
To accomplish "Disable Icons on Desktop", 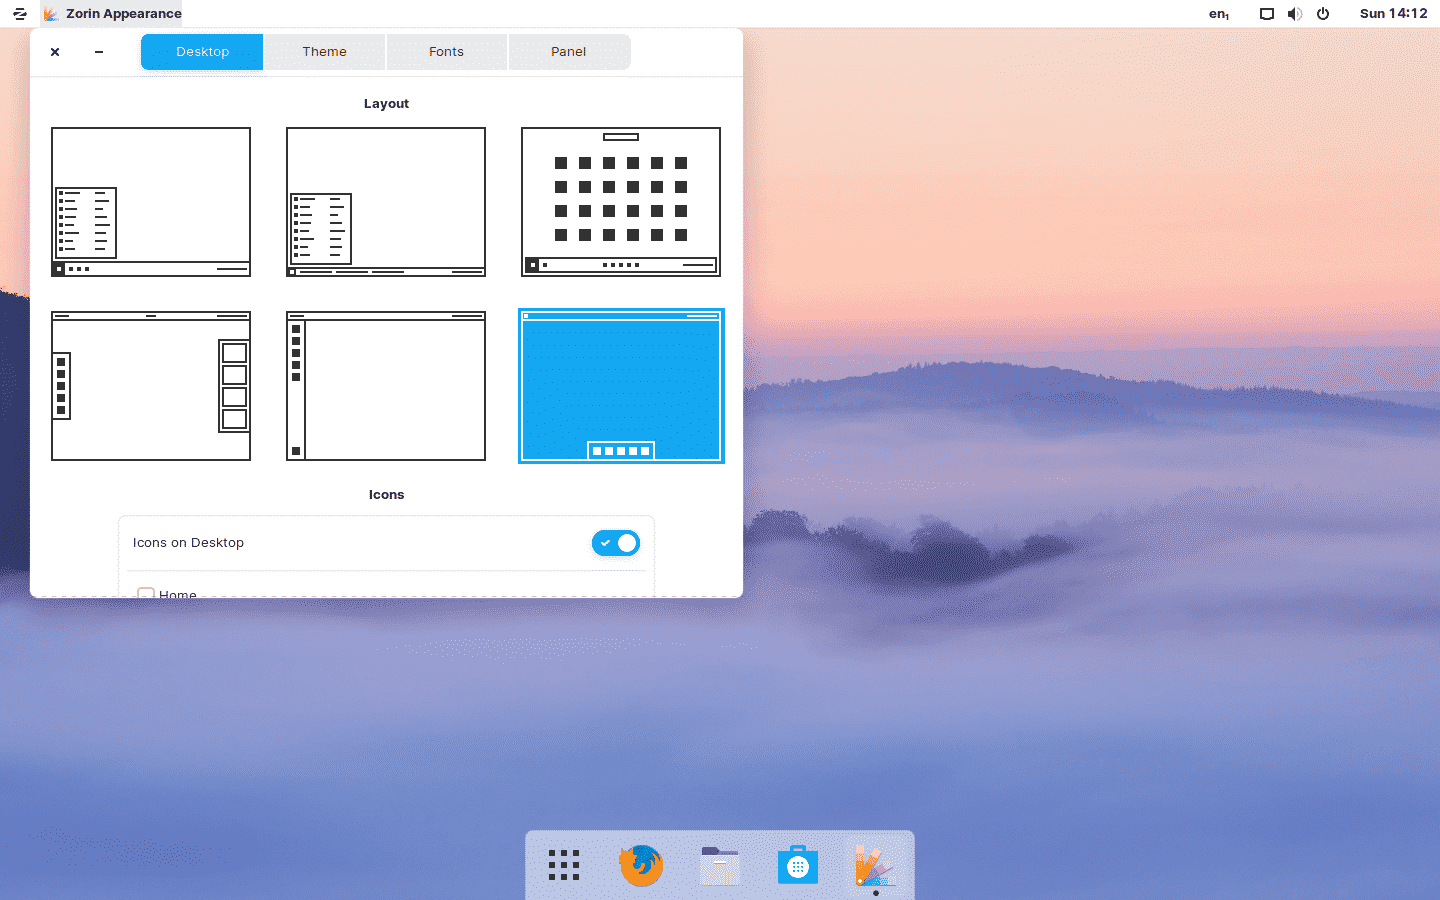I will (x=615, y=543).
